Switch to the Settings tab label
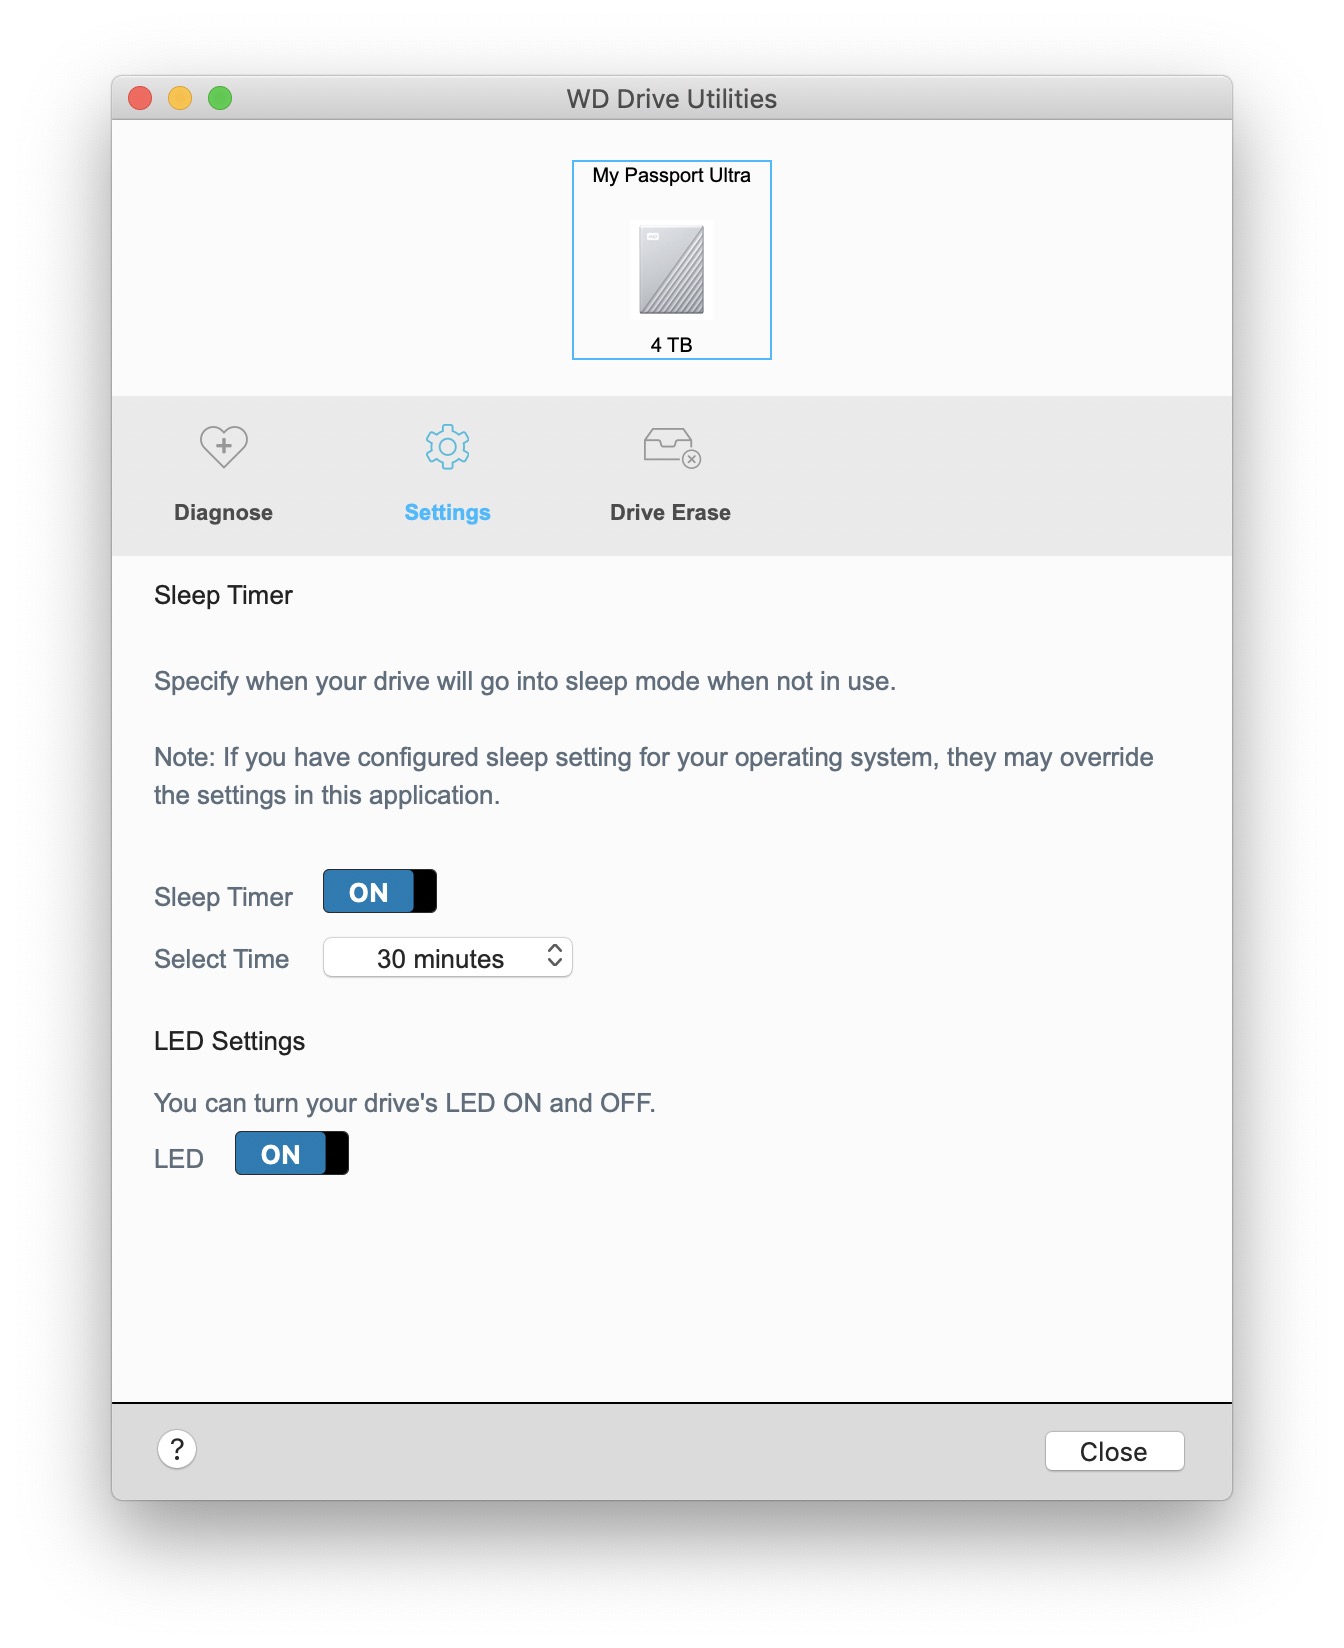1344x1648 pixels. [447, 512]
